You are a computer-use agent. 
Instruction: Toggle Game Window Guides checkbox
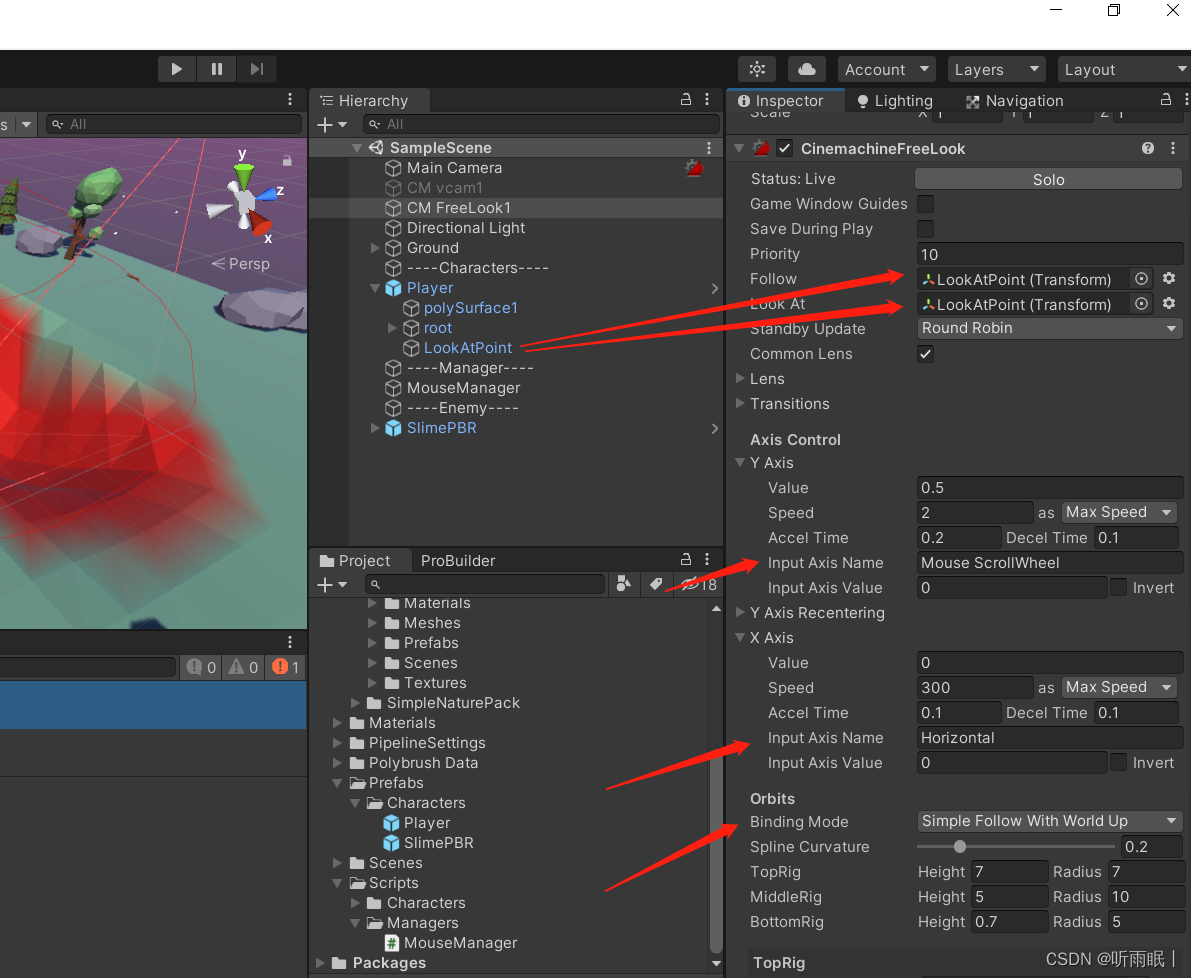(925, 203)
